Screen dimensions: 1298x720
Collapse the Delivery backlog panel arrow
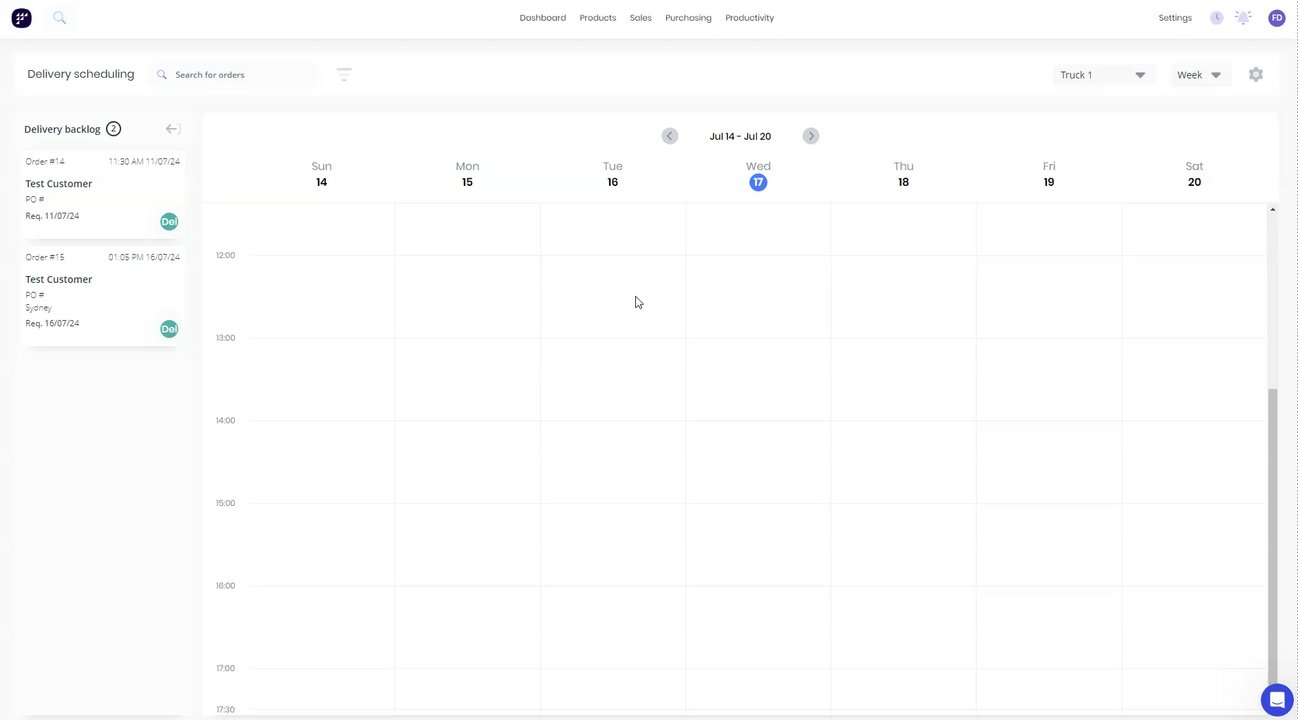click(173, 129)
